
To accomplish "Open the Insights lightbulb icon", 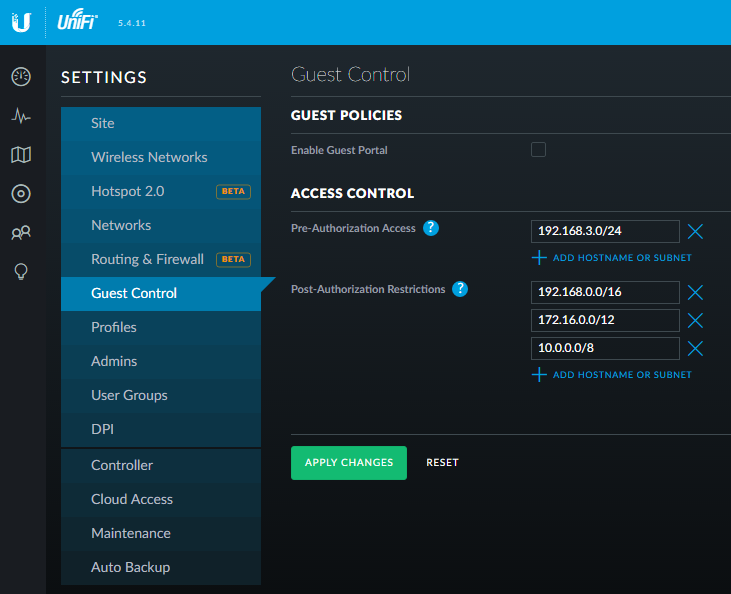I will tap(21, 272).
